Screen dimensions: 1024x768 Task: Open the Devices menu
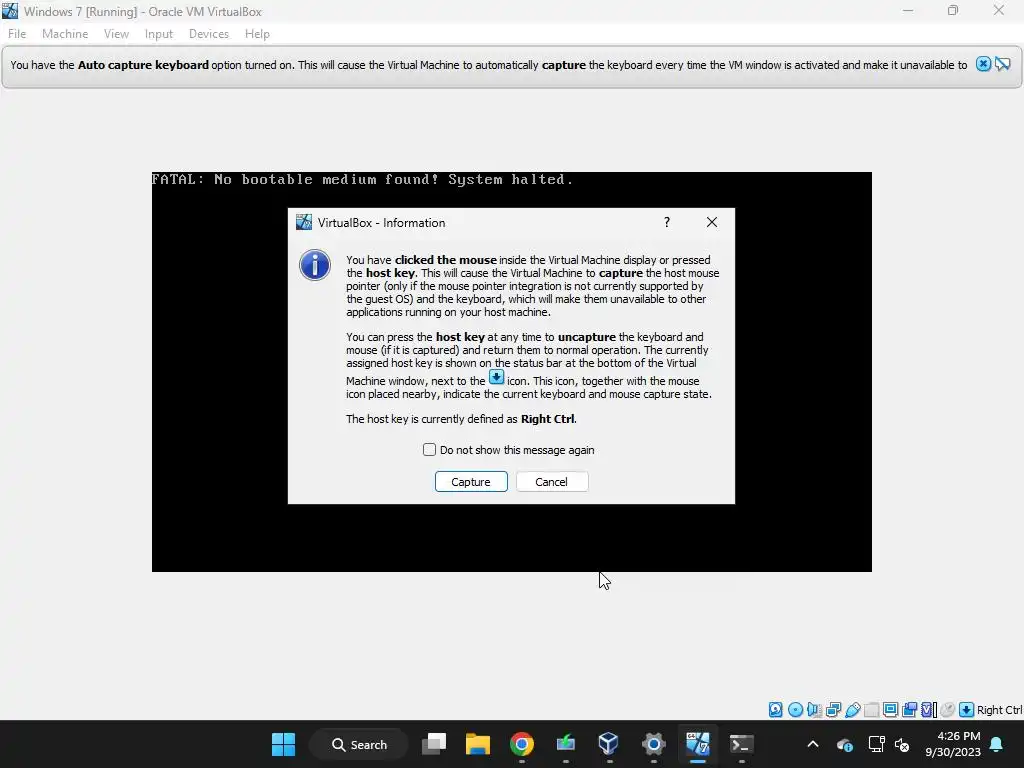[x=209, y=34]
